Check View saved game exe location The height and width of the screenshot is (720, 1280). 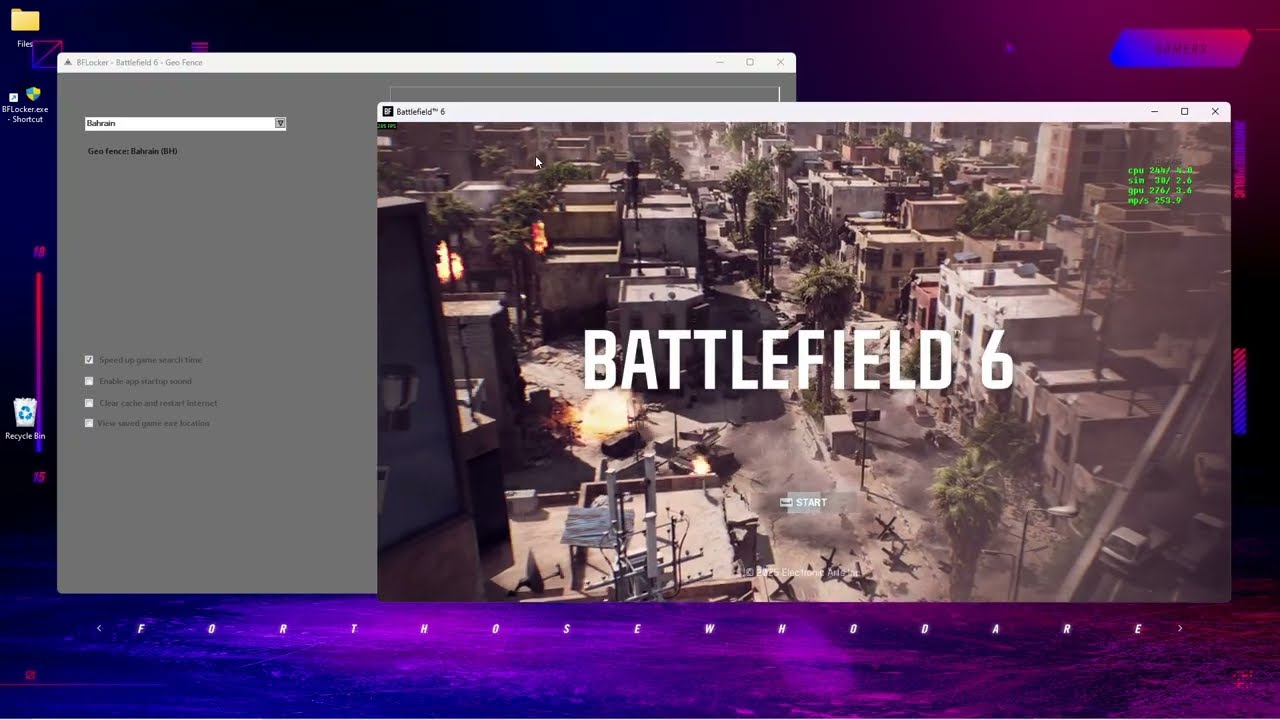(x=89, y=423)
